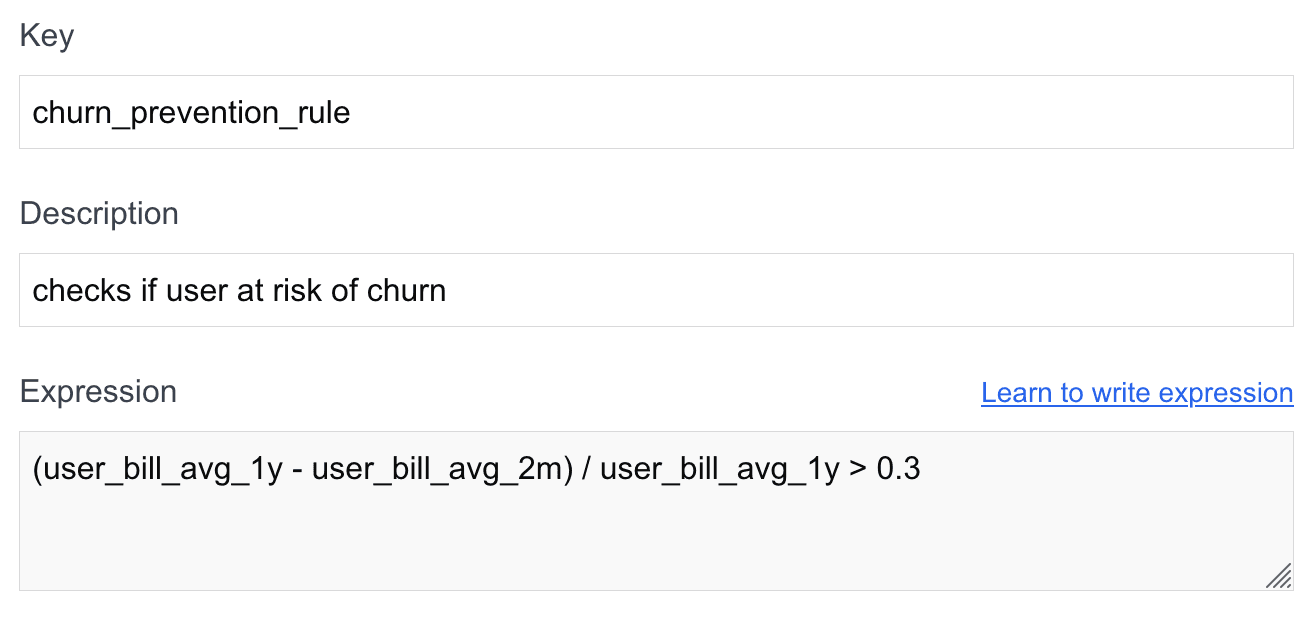
Task: Click the greater-than operator in the expression
Action: point(859,468)
